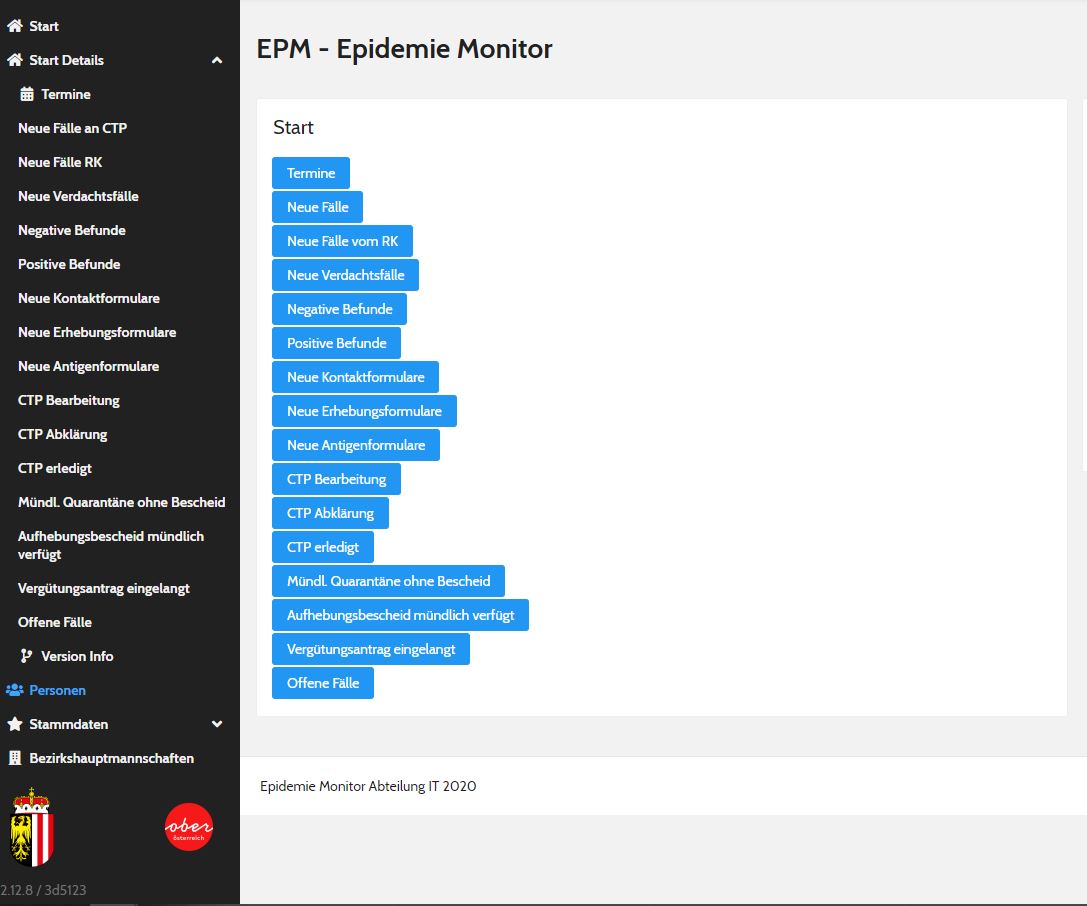Open Neue Fälle an CTP in sidebar
The width and height of the screenshot is (1087, 906).
pyautogui.click(x=73, y=128)
